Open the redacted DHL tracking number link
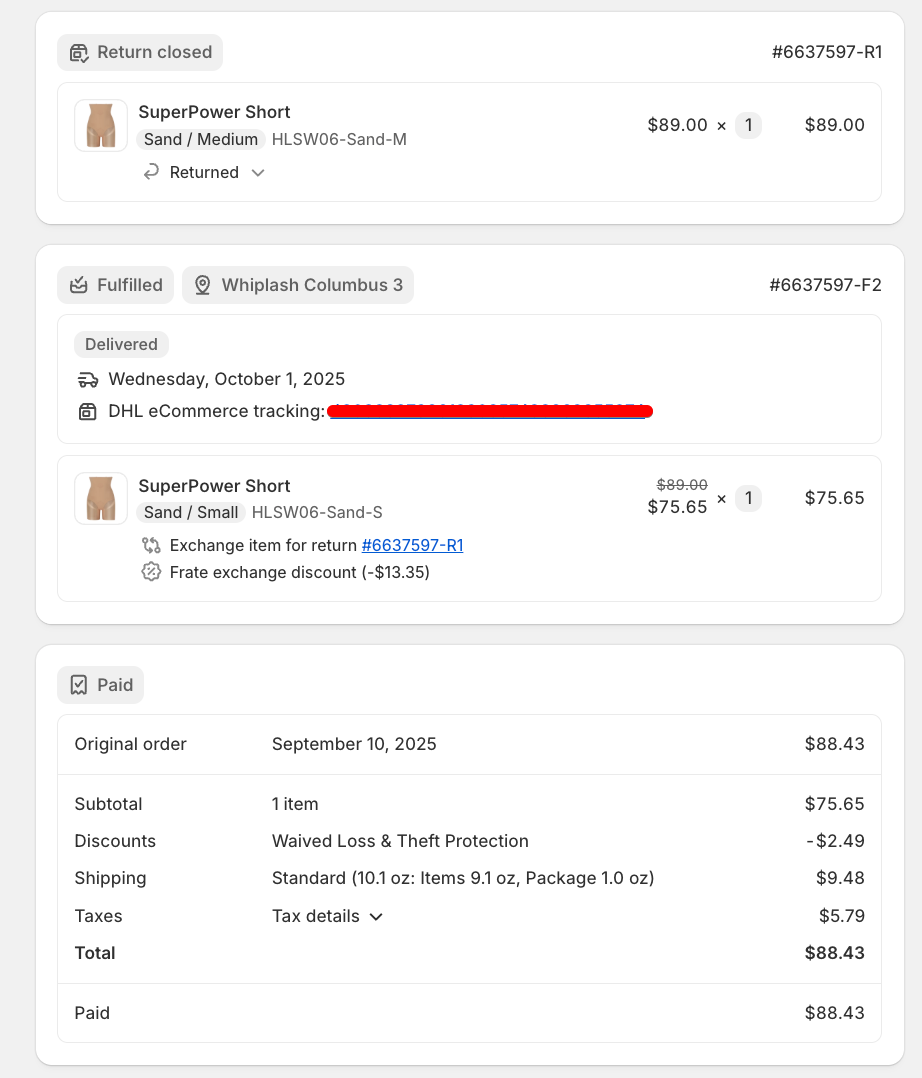 [x=490, y=411]
